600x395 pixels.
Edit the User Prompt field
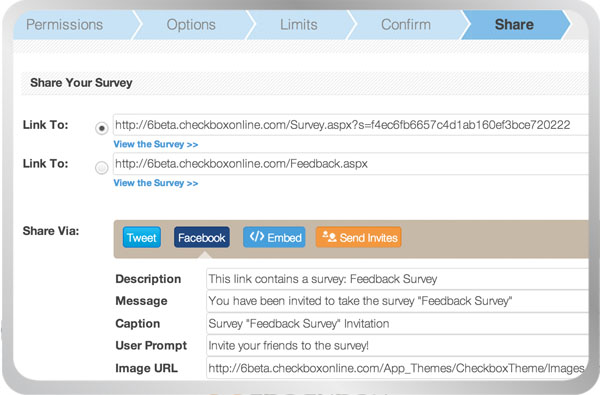pos(397,346)
